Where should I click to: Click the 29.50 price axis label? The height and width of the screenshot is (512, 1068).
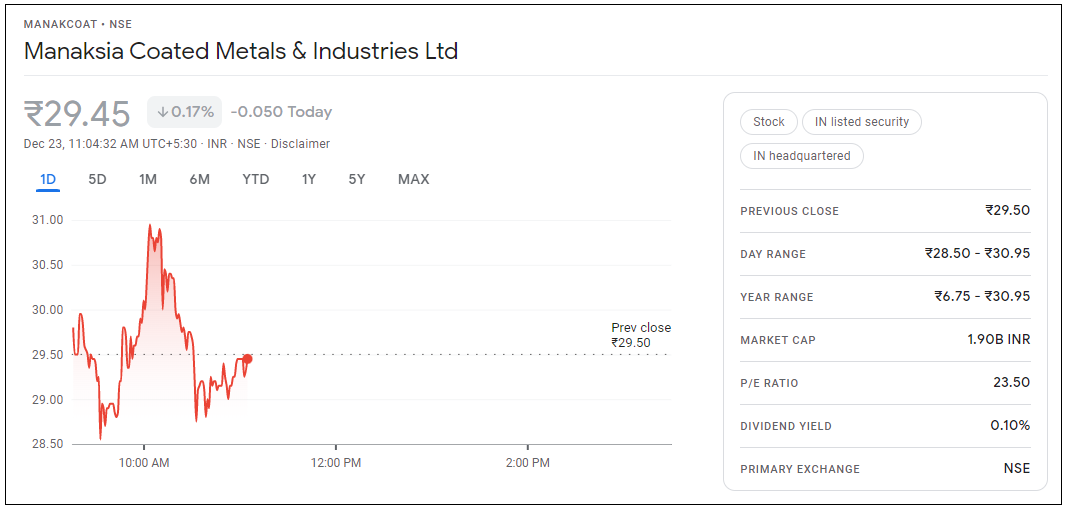48,355
